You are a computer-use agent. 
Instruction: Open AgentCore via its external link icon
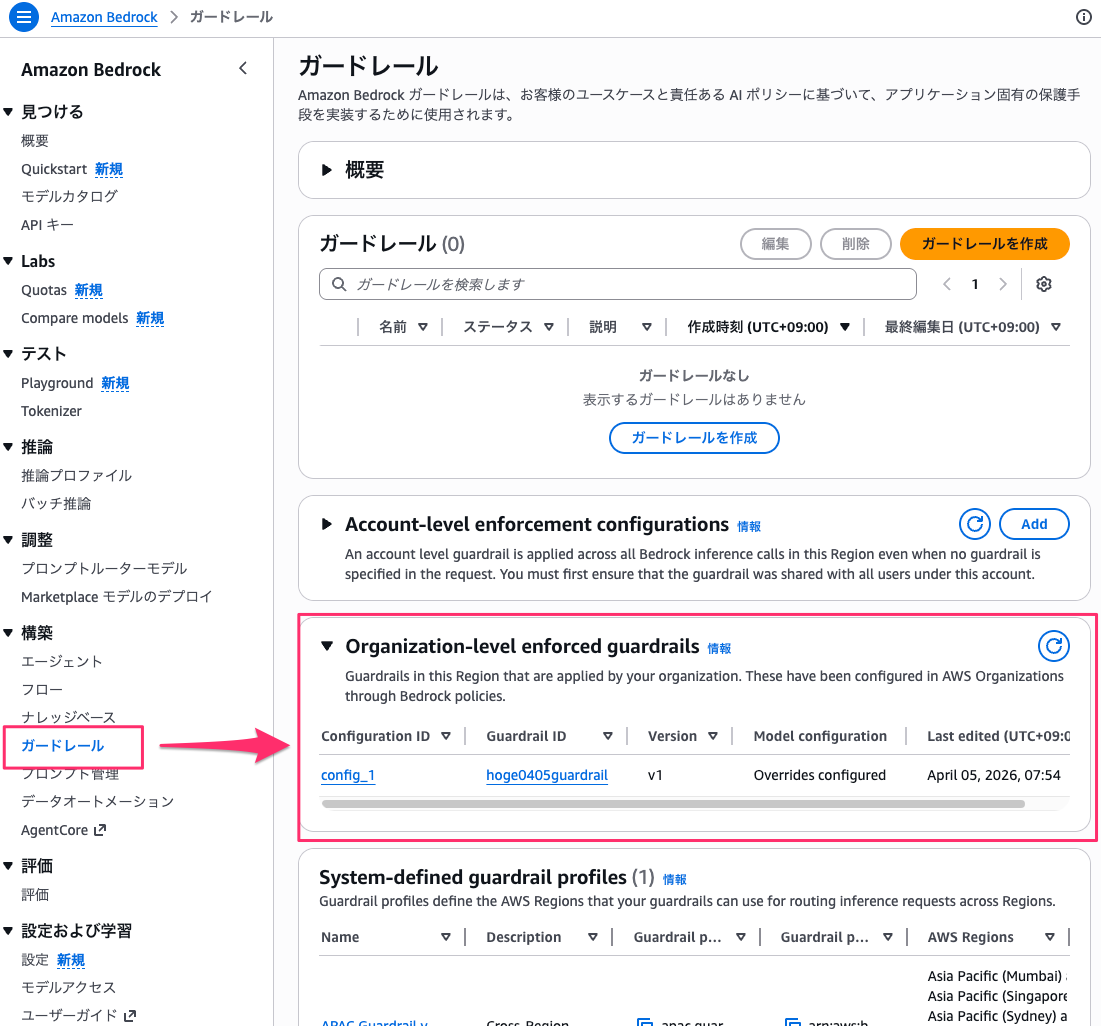coord(101,829)
